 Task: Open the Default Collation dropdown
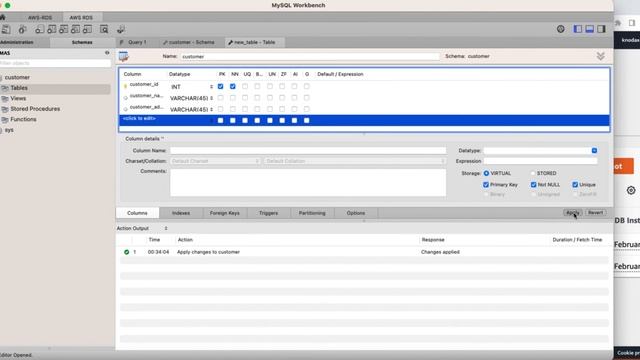(355, 161)
